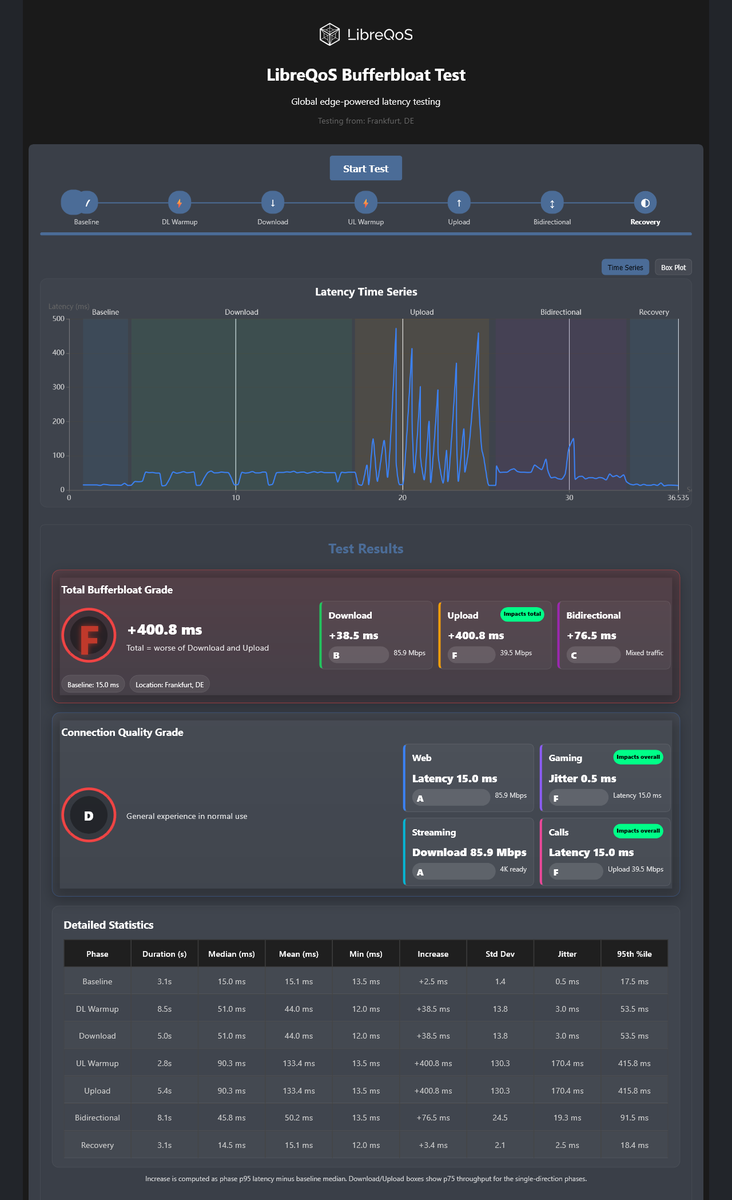Screen dimensions: 732x1200
Task: Click the D connection quality grade circle
Action: tap(89, 816)
